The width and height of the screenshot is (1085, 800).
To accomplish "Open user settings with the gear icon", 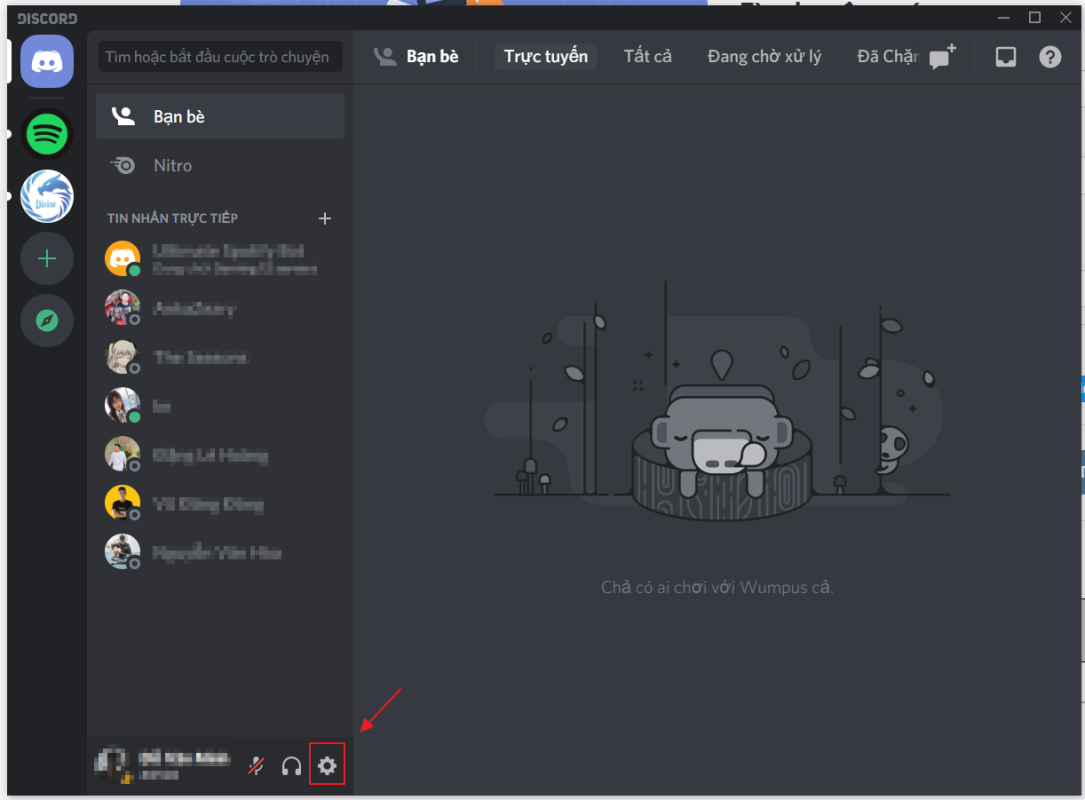I will [x=326, y=765].
